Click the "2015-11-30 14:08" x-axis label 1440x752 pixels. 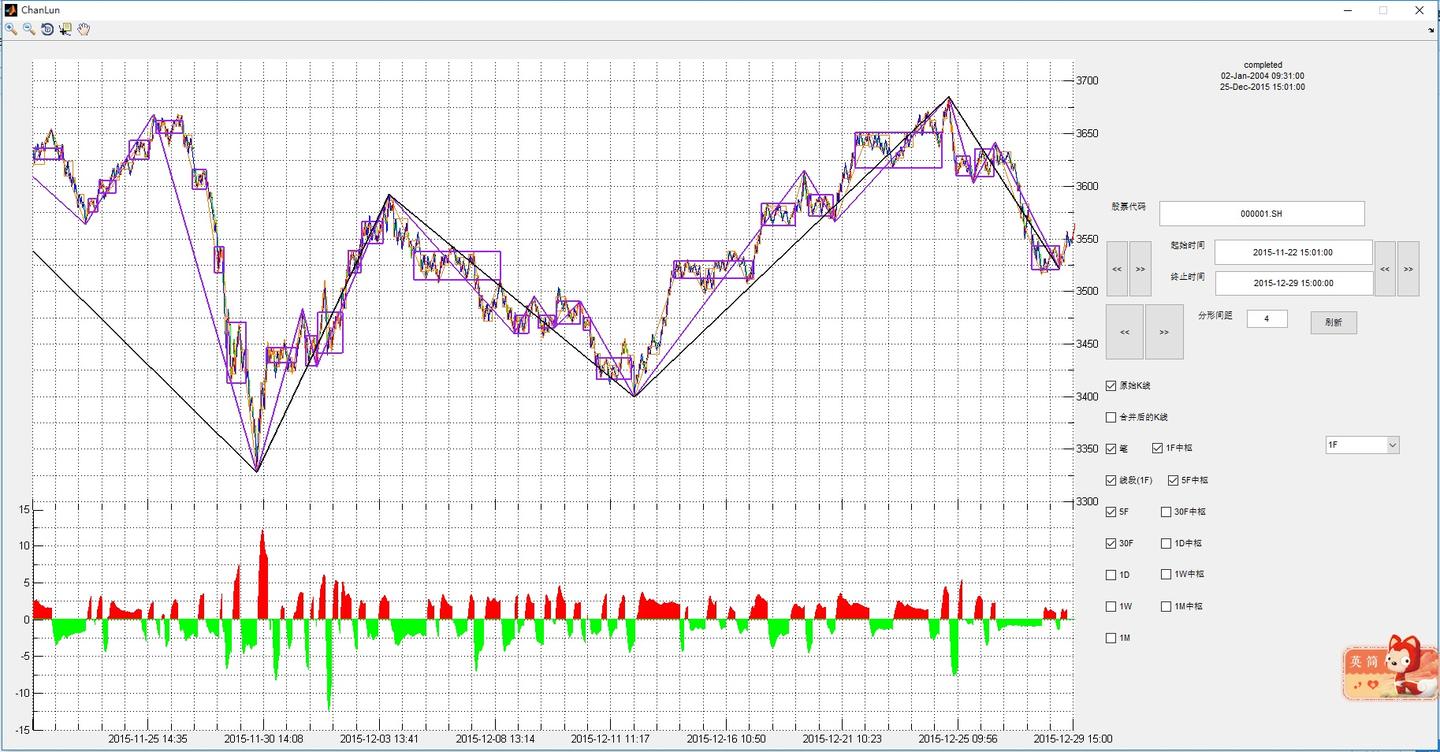tap(263, 740)
